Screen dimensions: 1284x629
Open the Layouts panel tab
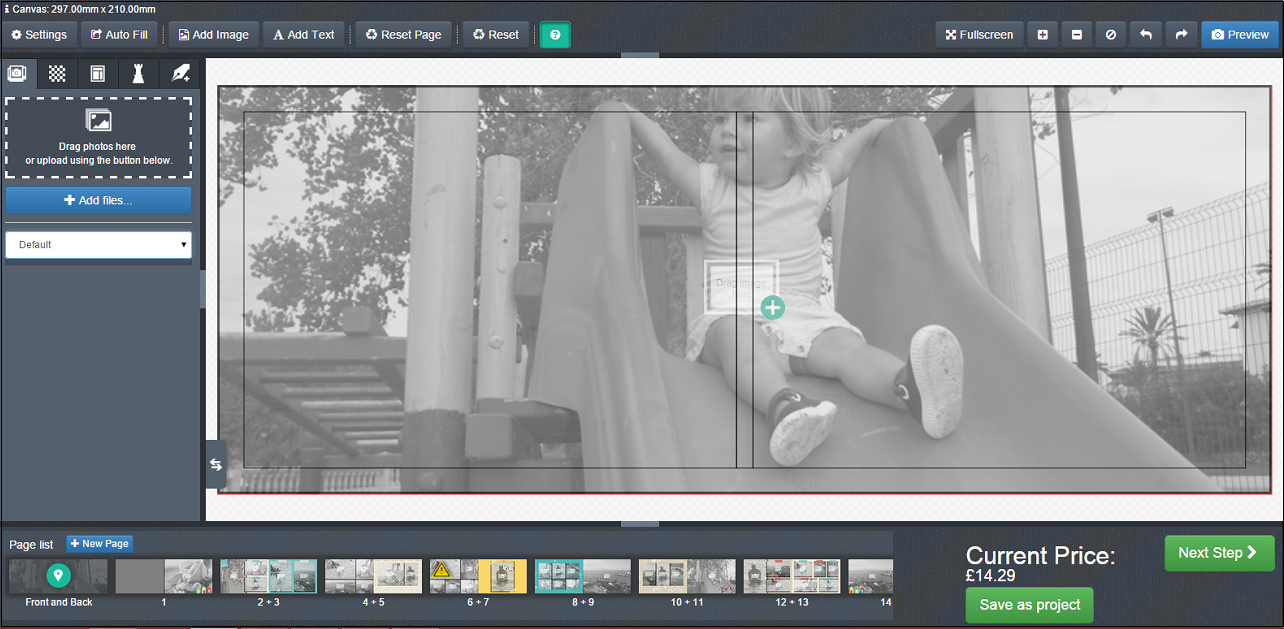click(x=98, y=74)
